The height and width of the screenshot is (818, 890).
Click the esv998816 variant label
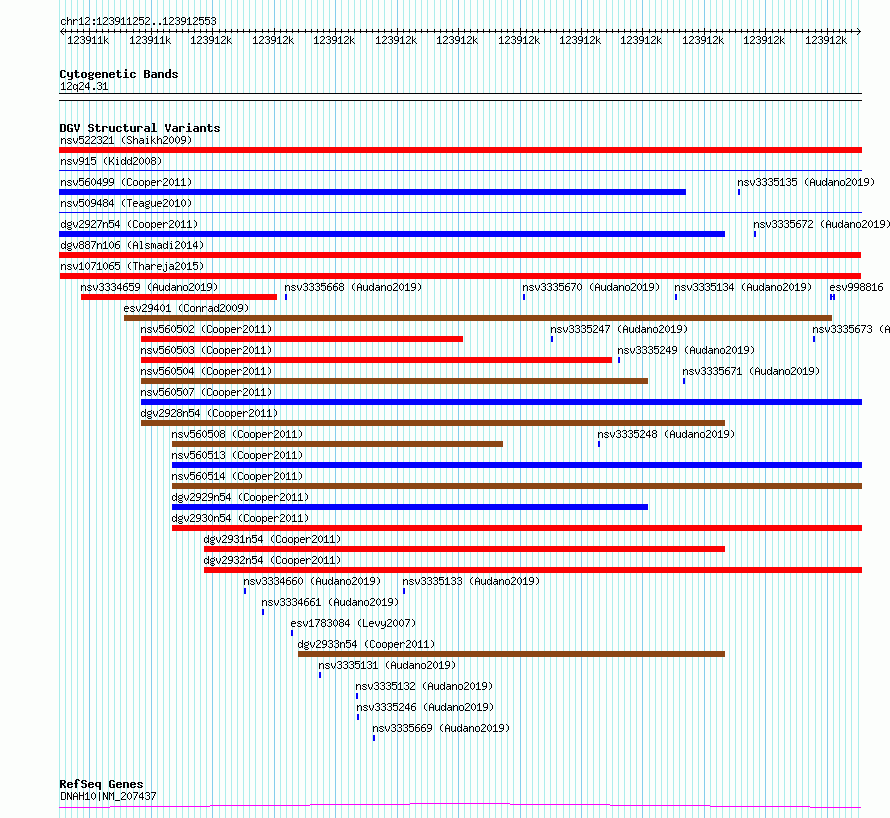point(857,287)
